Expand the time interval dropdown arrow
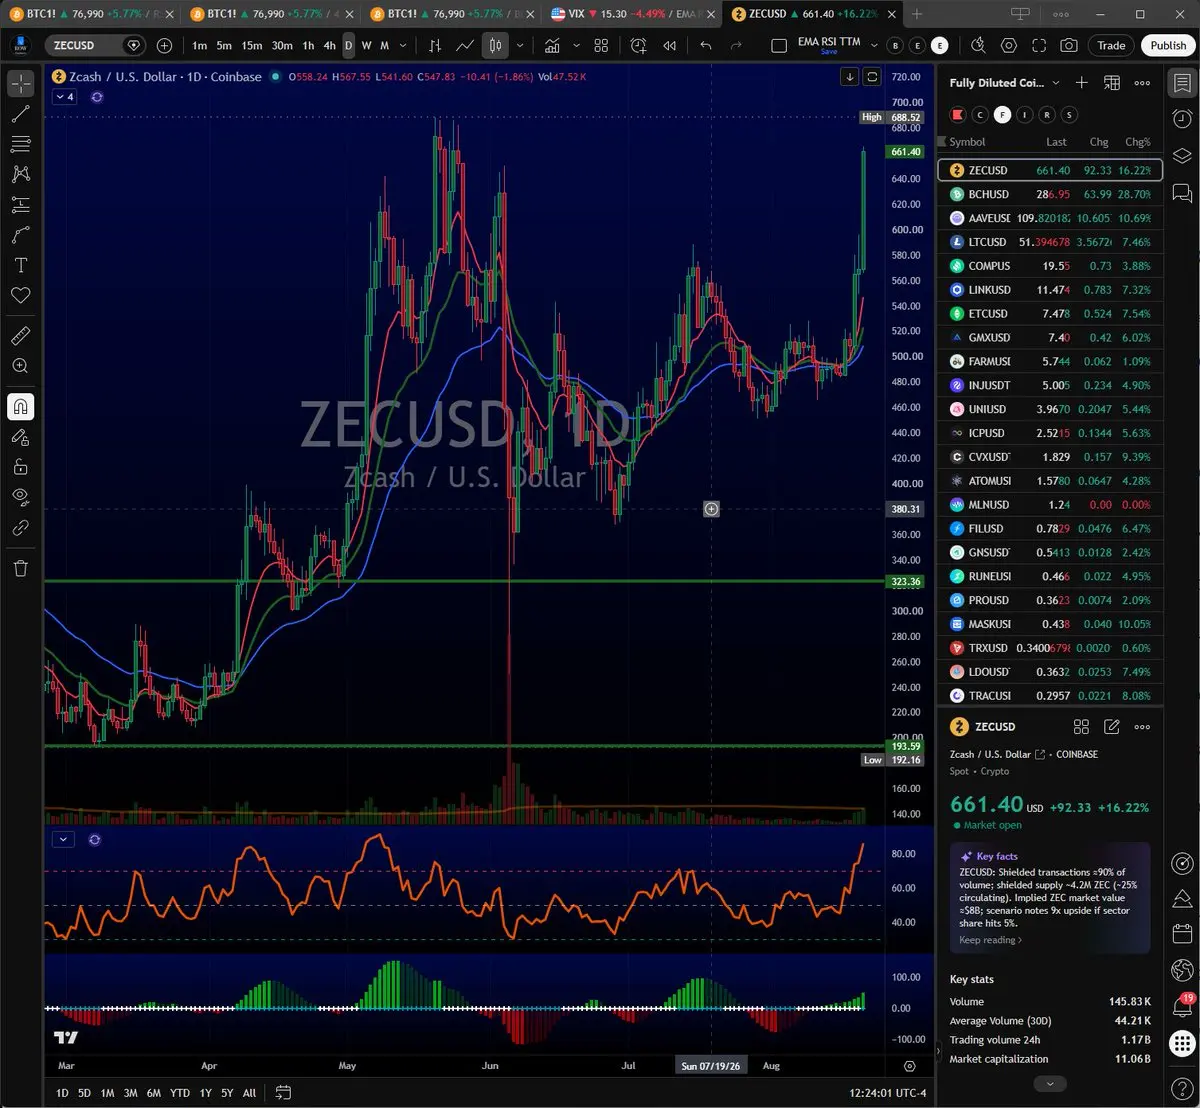This screenshot has width=1200, height=1108. 403,46
